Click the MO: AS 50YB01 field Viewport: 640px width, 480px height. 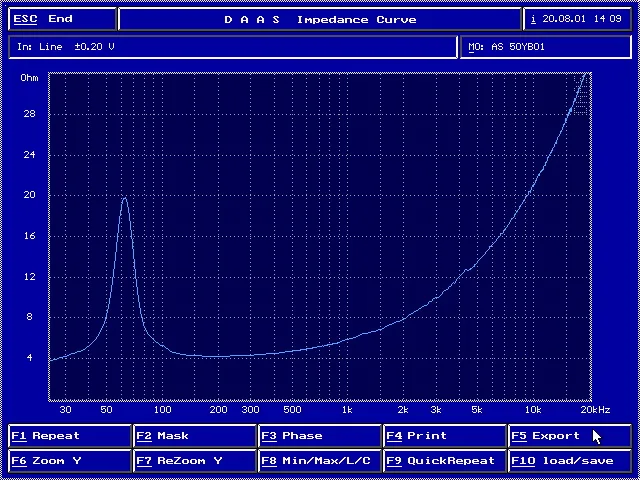(546, 47)
